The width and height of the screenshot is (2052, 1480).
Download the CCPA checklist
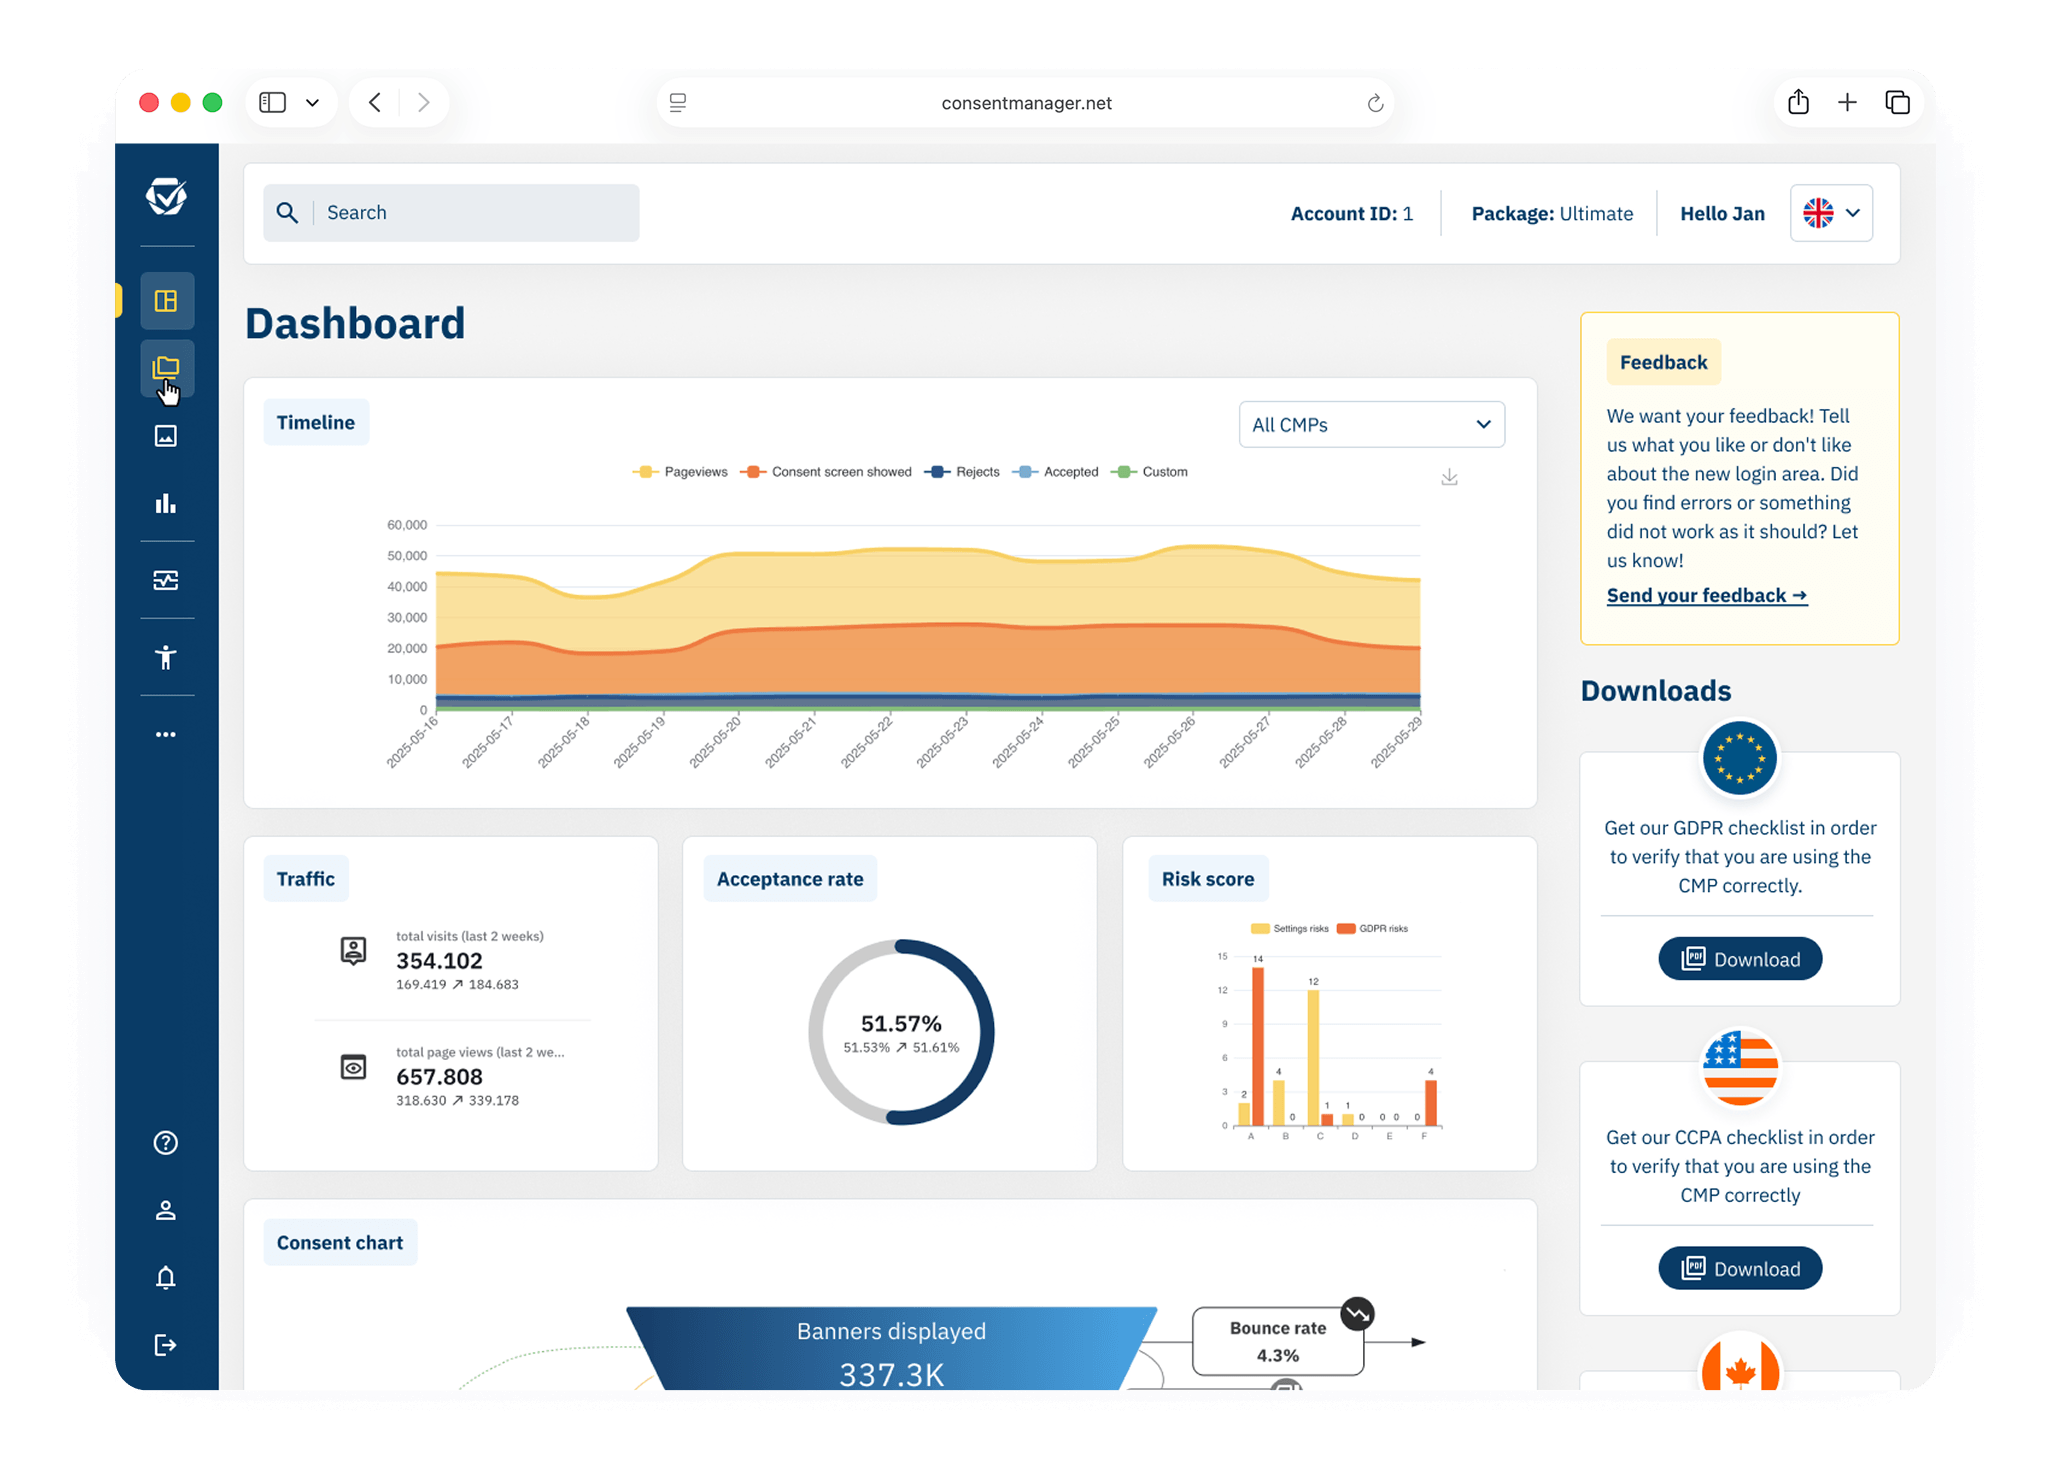[x=1740, y=1268]
